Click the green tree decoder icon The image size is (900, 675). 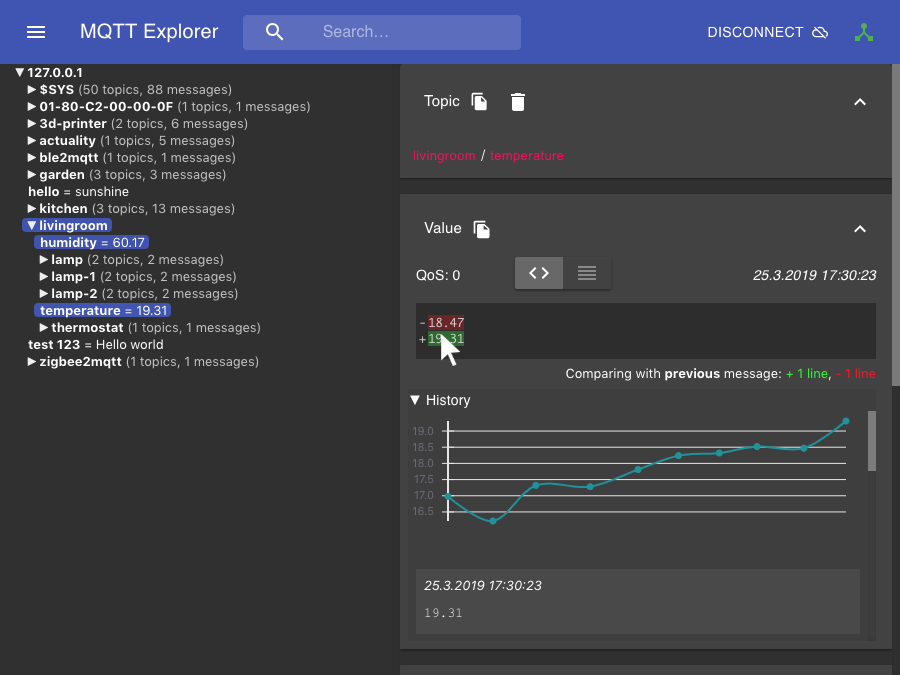864,32
